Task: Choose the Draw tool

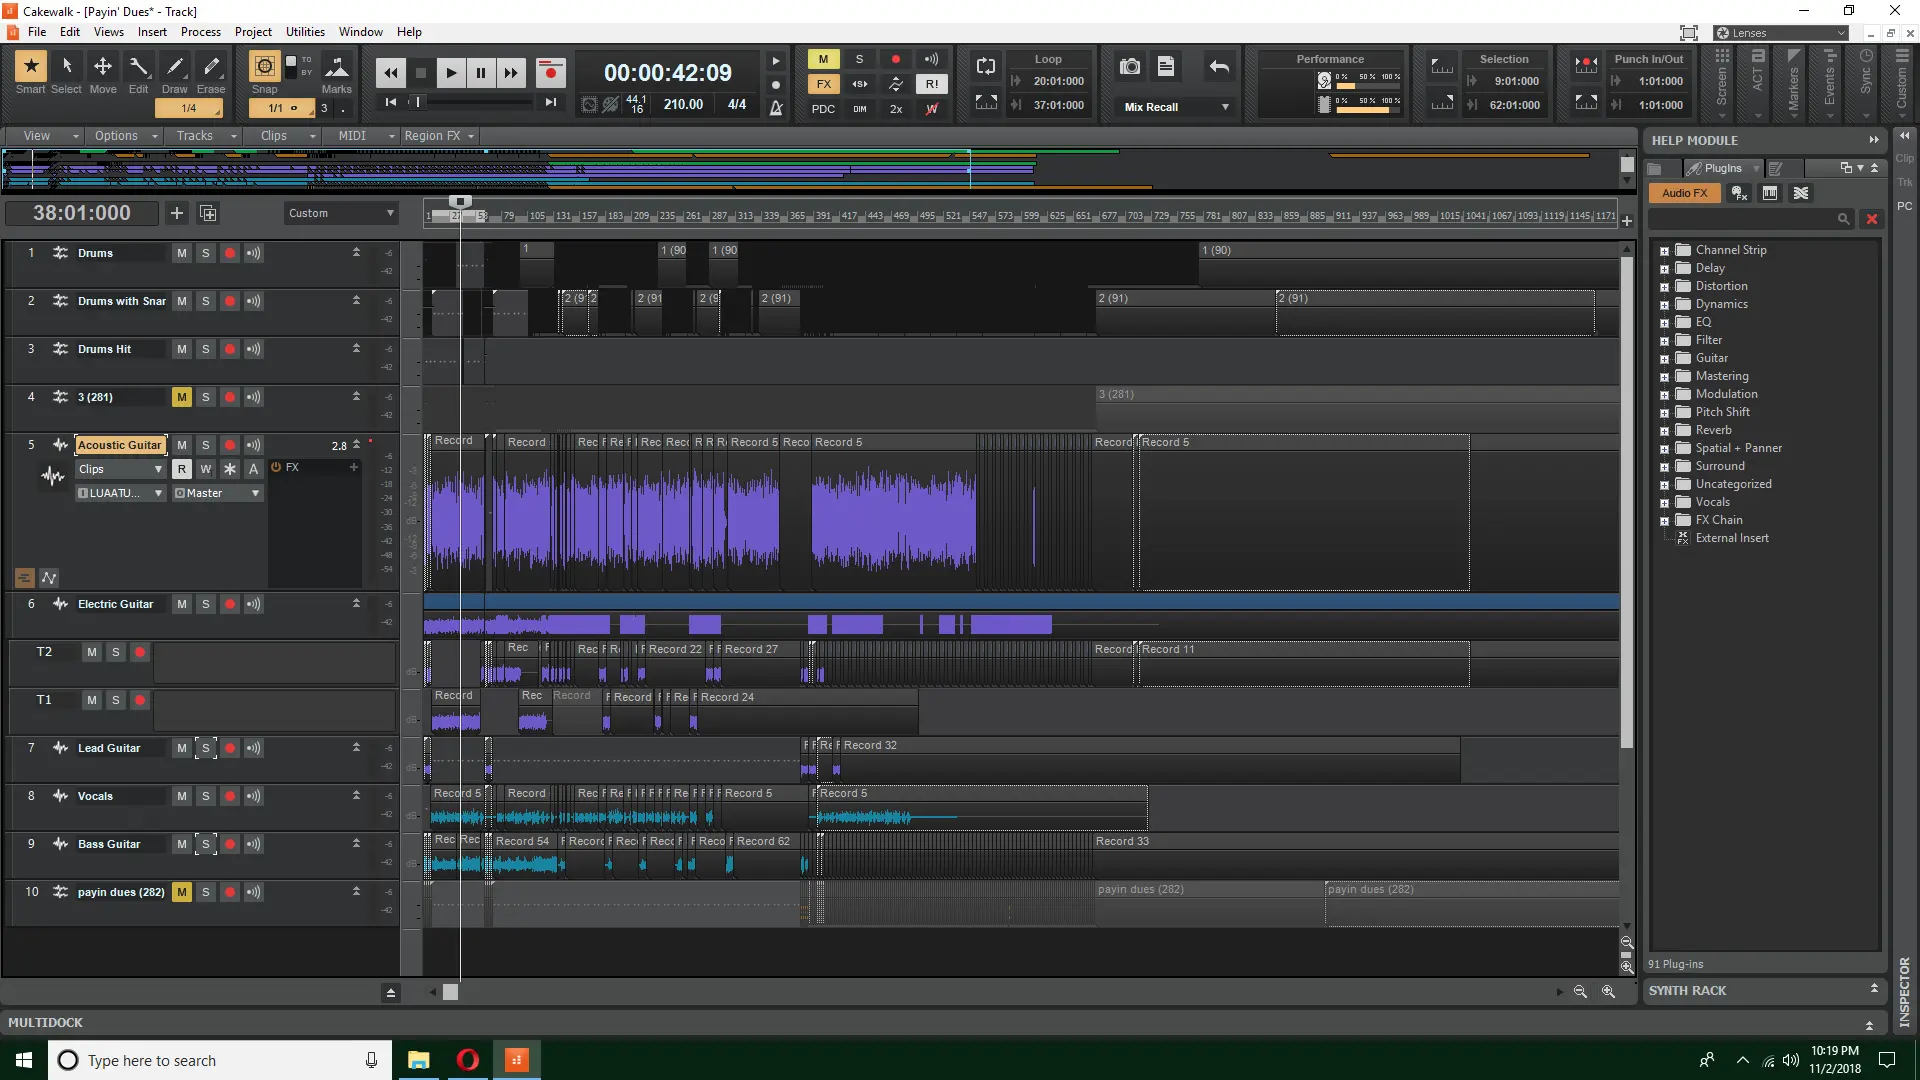Action: tap(175, 68)
